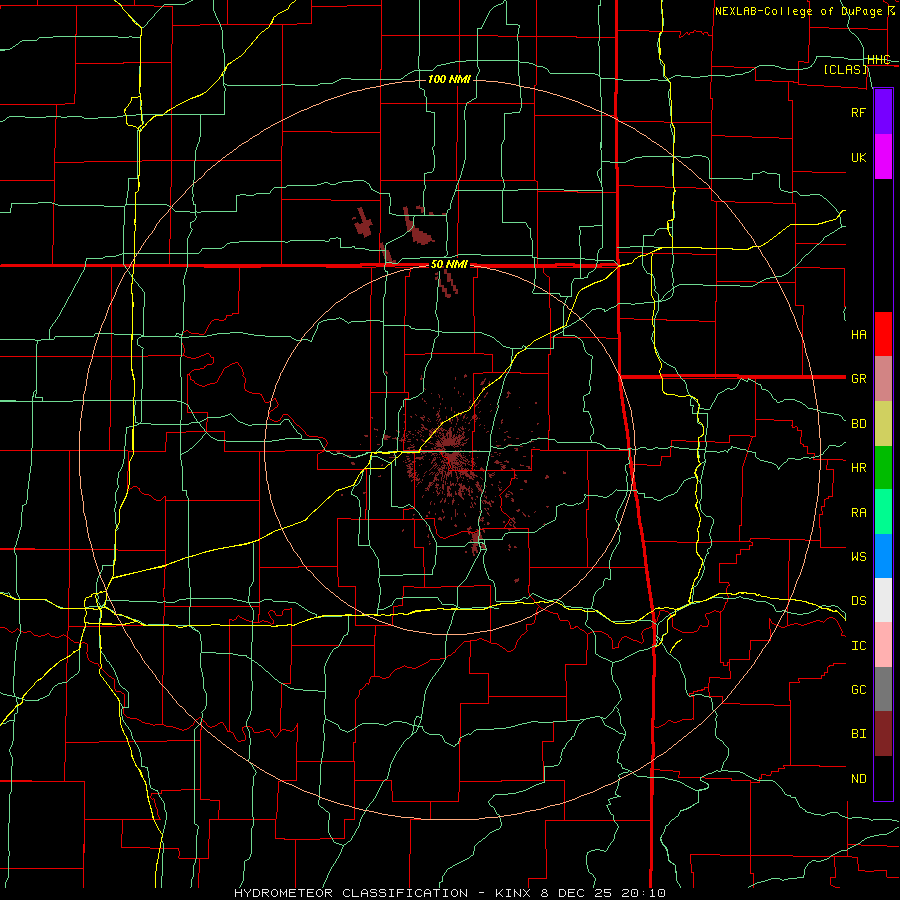Click the BI brown legend swatch

coord(883,734)
